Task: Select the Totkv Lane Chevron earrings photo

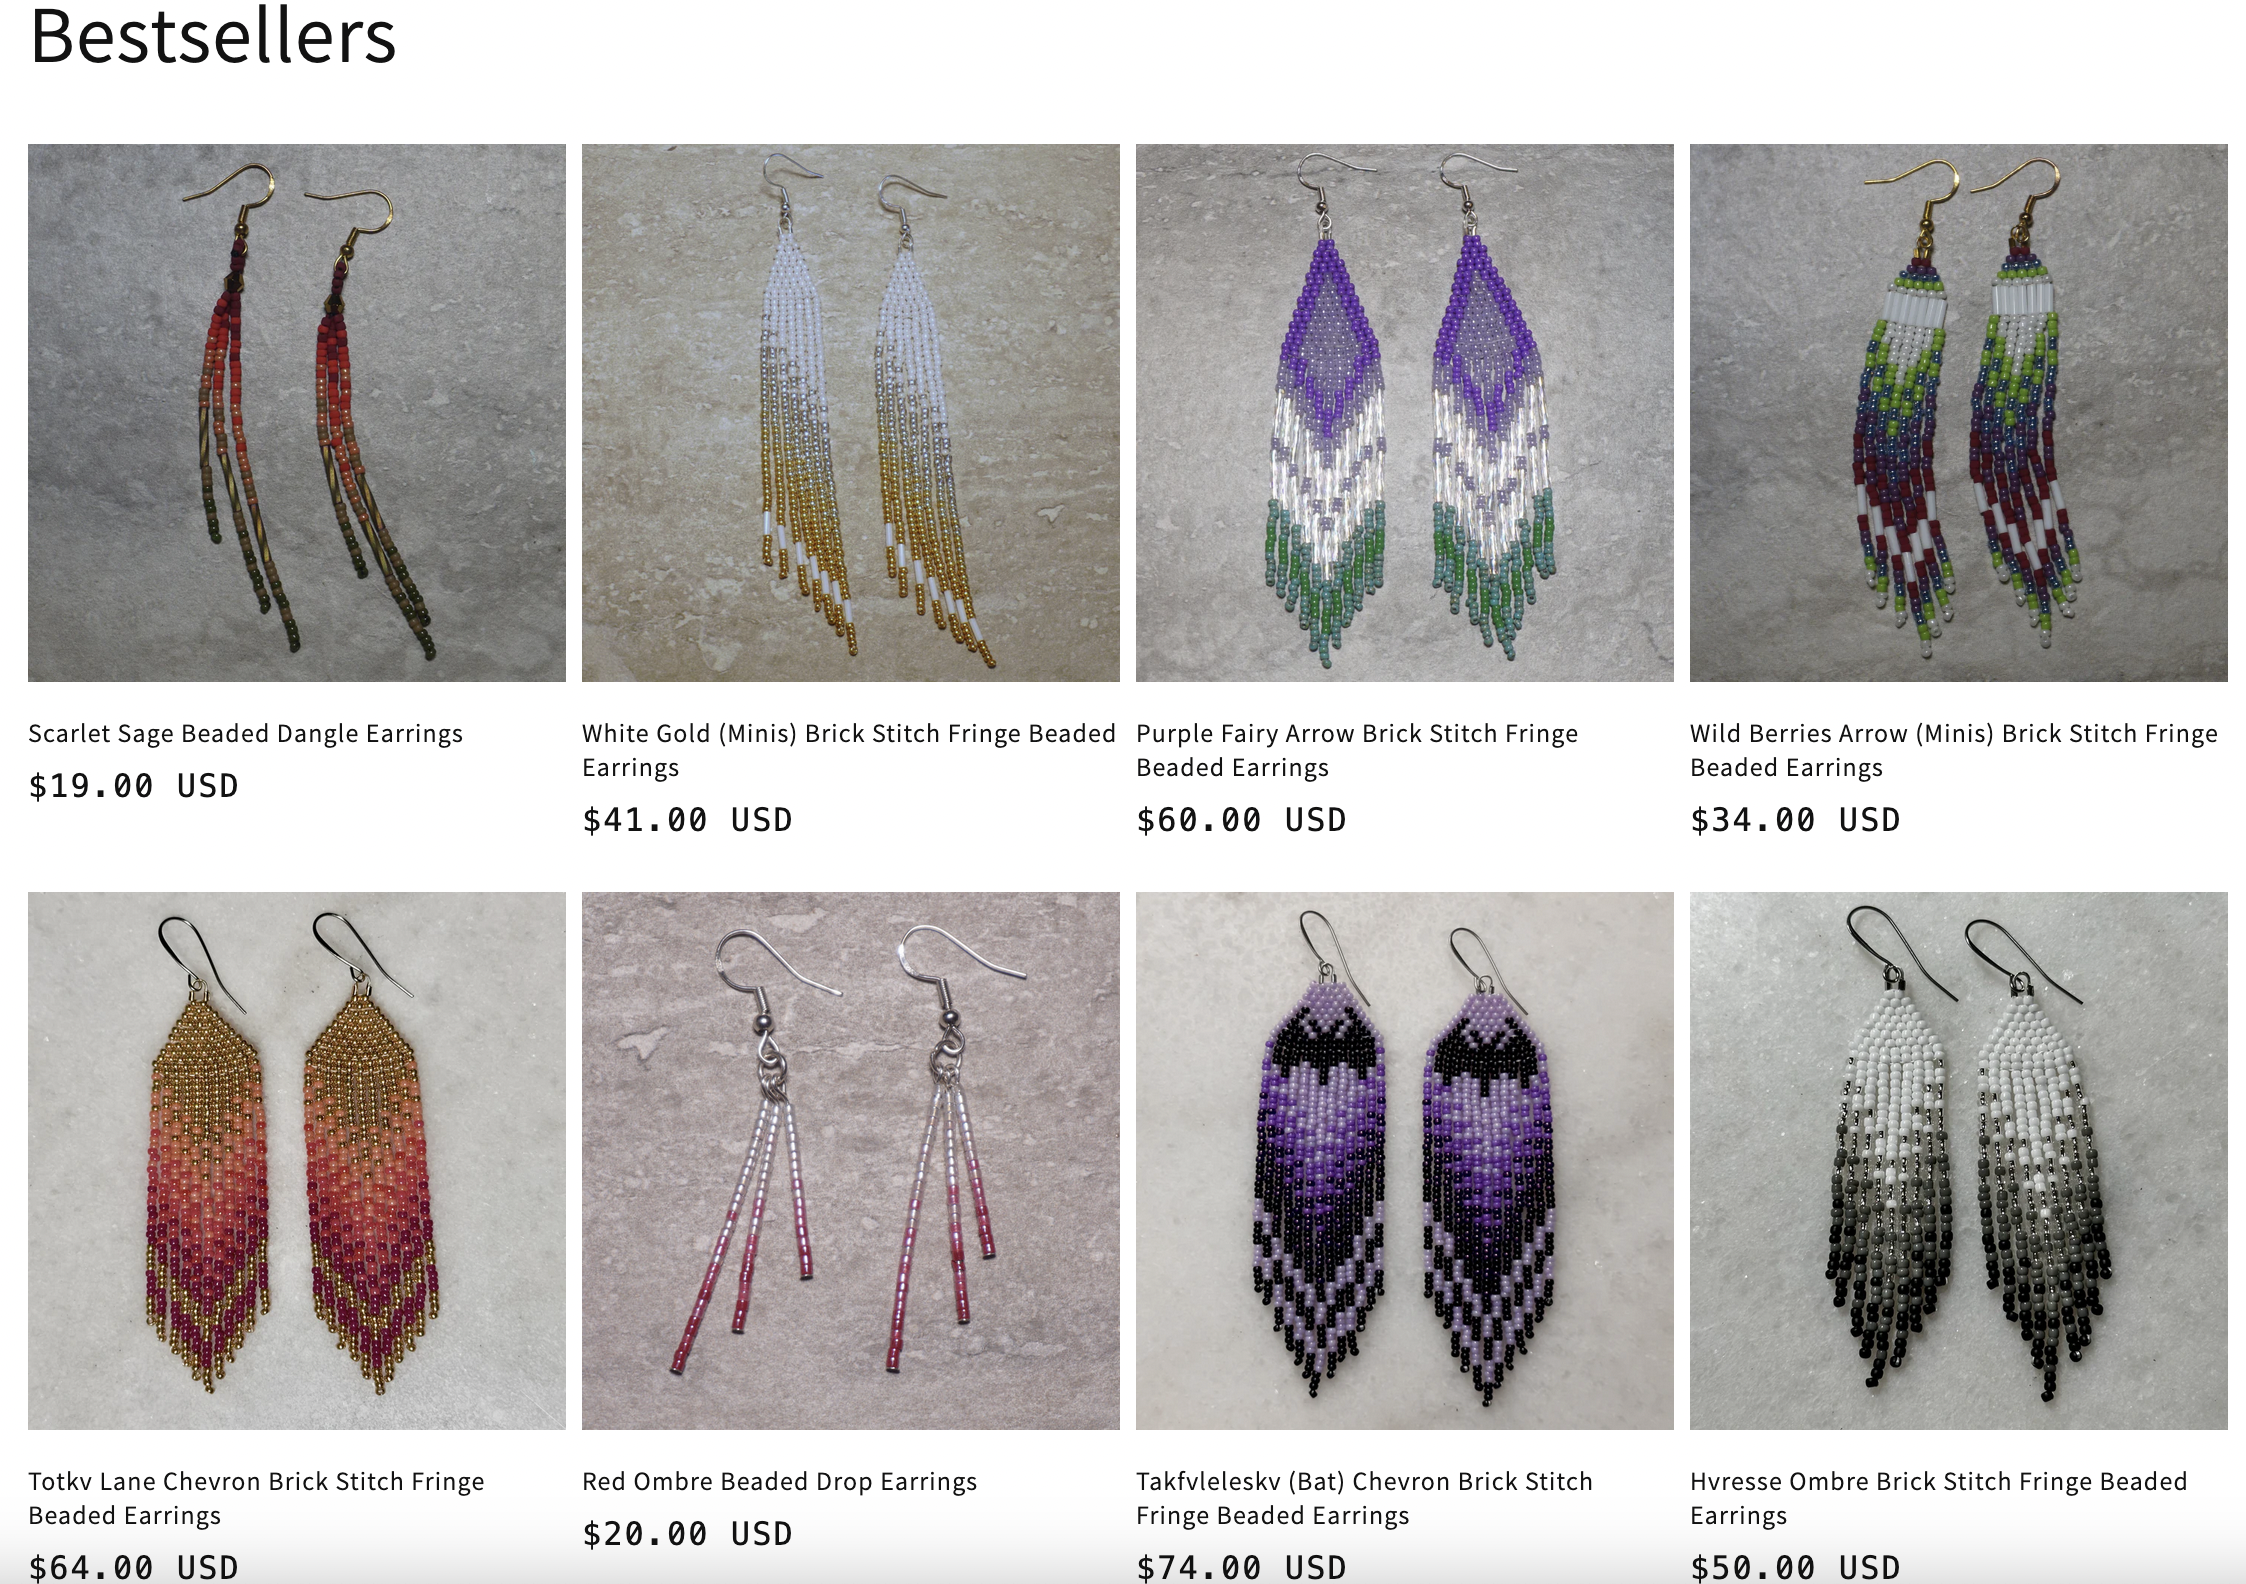Action: click(x=297, y=1161)
